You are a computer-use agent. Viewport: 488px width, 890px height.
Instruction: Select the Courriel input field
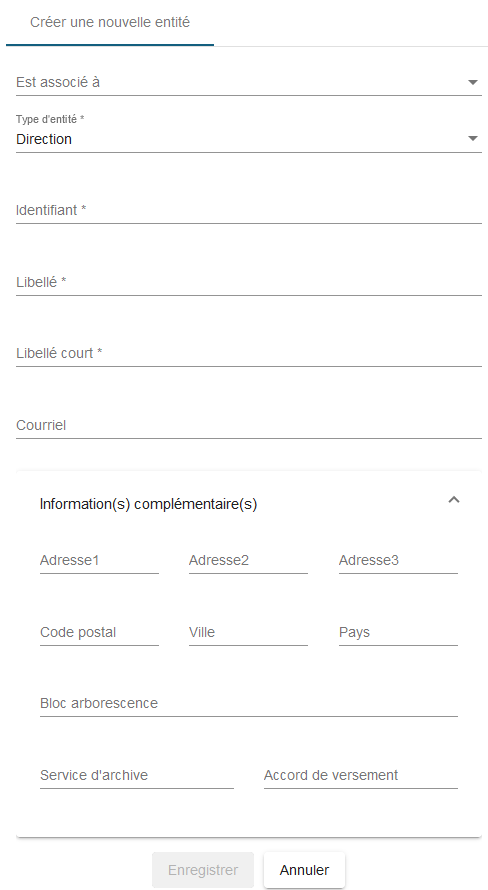249,425
